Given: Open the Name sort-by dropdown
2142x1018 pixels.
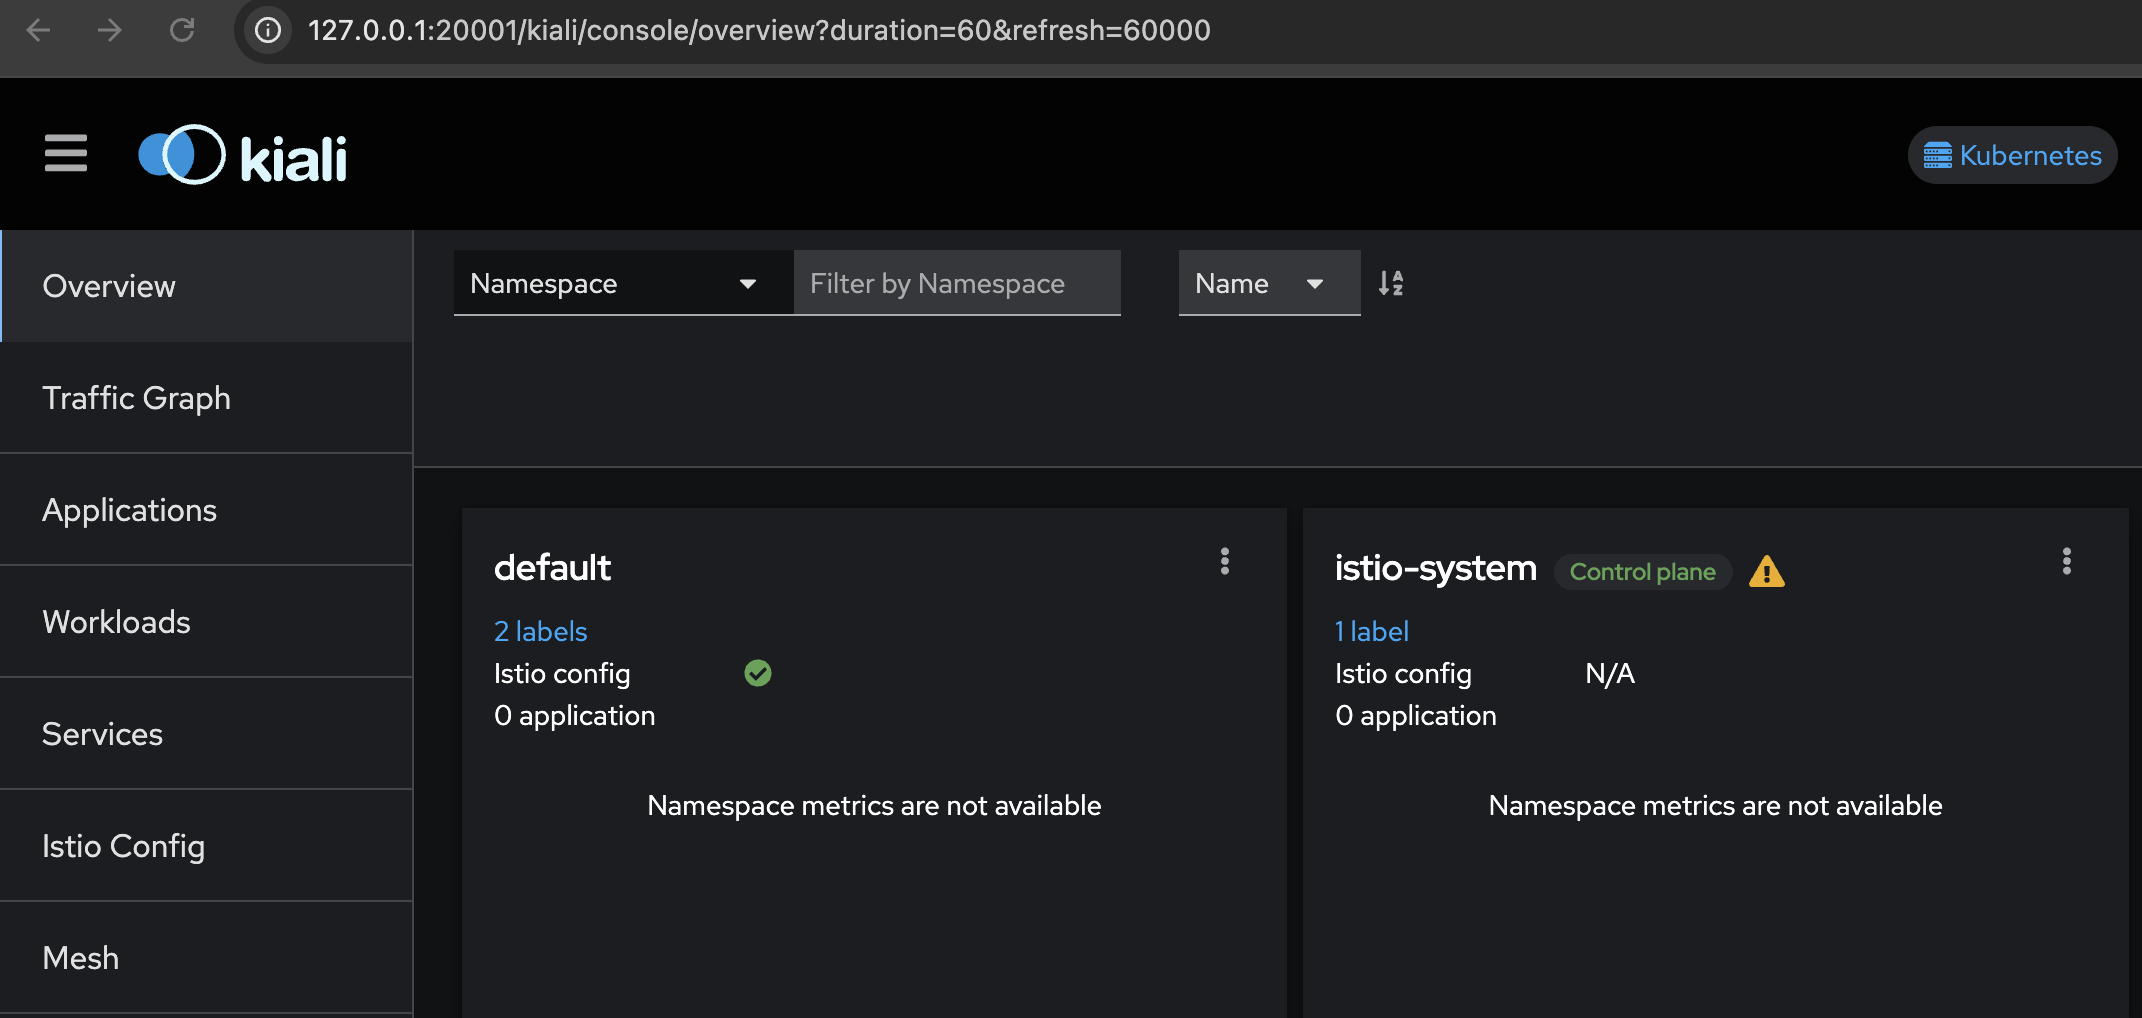Looking at the screenshot, I should (1268, 284).
